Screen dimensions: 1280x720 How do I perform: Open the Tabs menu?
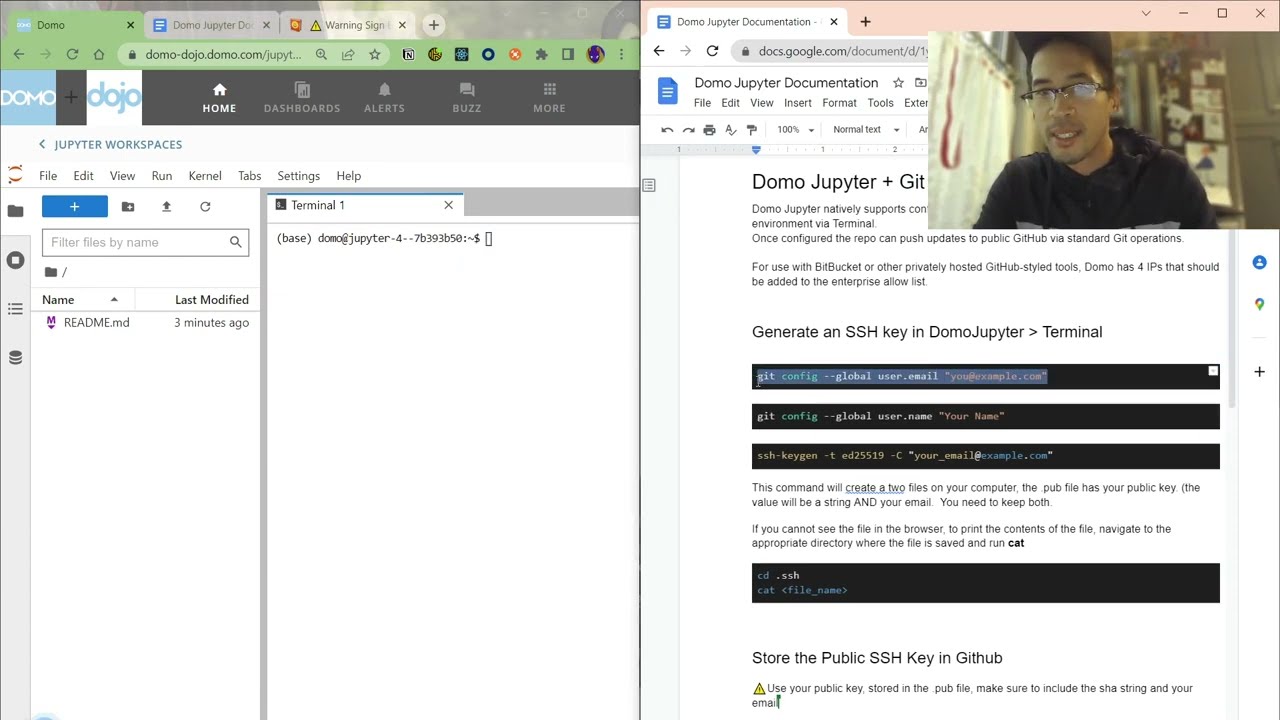(x=250, y=176)
